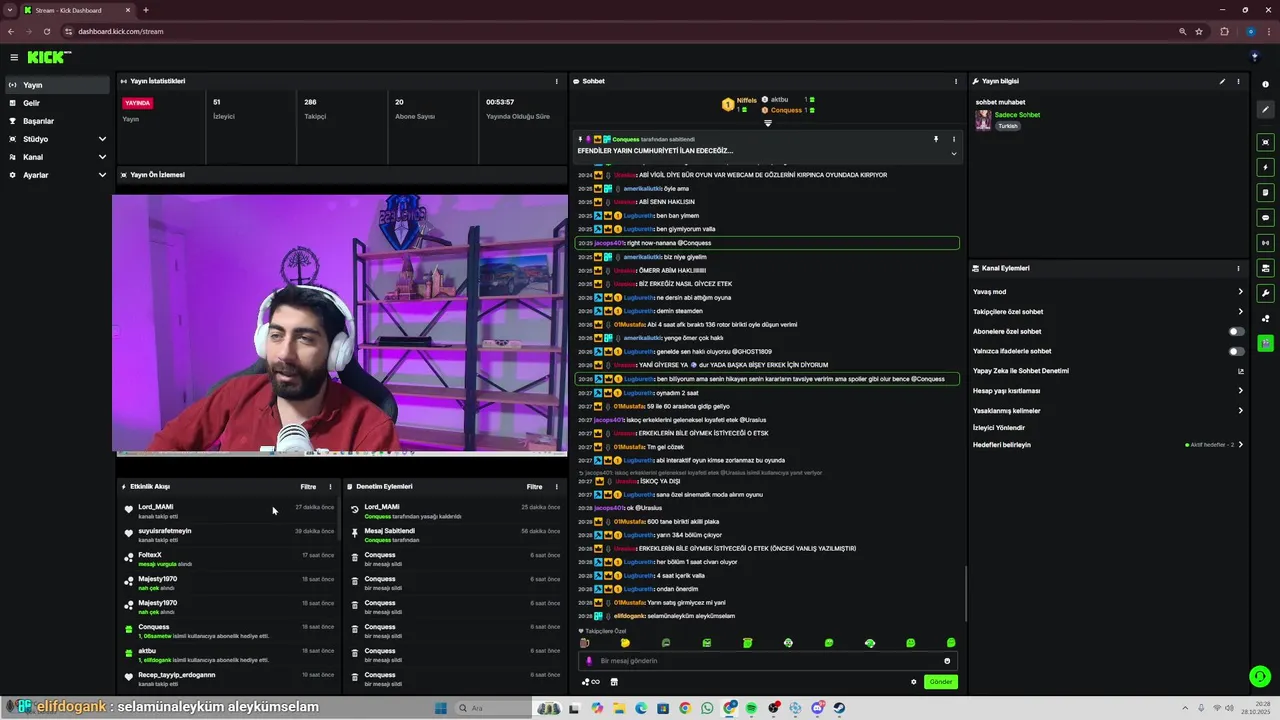The width and height of the screenshot is (1280, 720).
Task: Click Sadece Sohbet category link
Action: pyautogui.click(x=1017, y=115)
